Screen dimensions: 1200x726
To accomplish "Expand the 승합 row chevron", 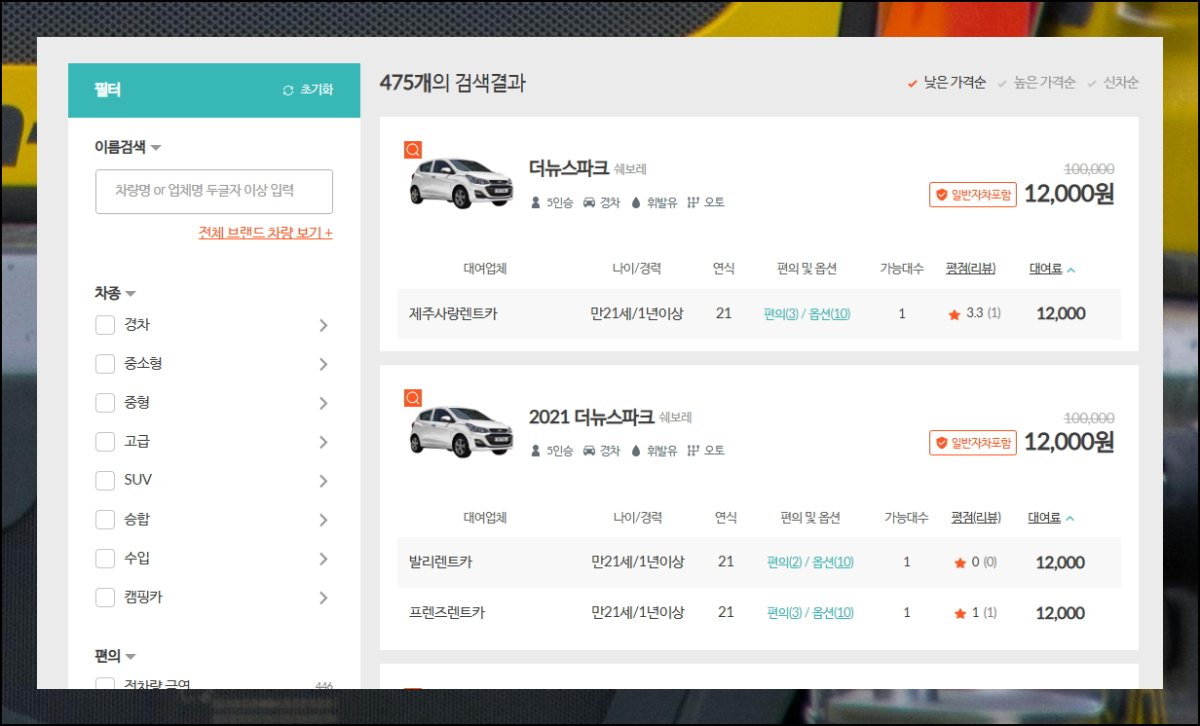I will tap(323, 520).
